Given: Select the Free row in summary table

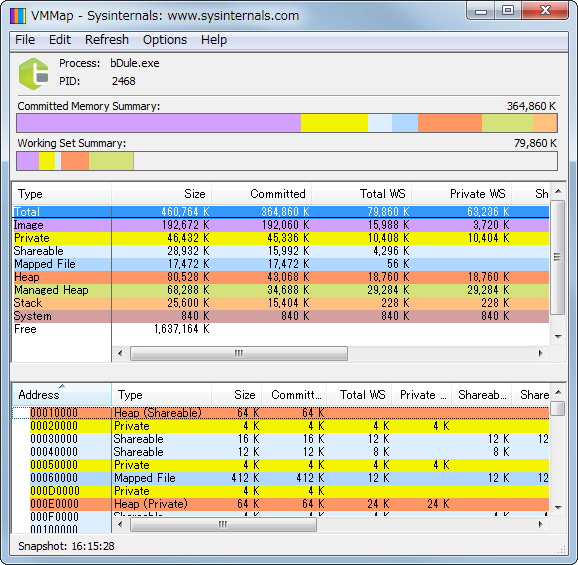Looking at the screenshot, I should pyautogui.click(x=281, y=329).
